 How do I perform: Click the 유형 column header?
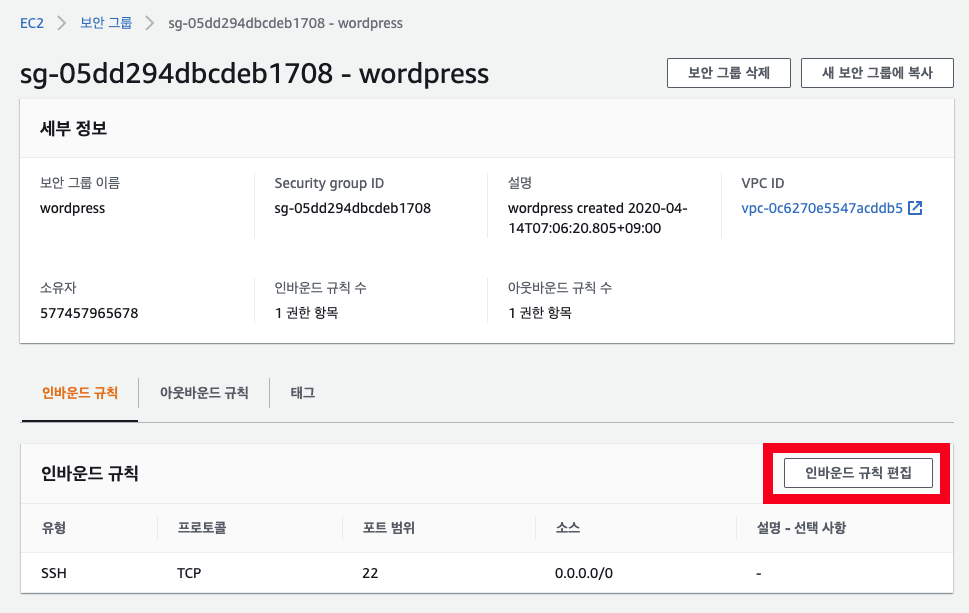[x=54, y=528]
